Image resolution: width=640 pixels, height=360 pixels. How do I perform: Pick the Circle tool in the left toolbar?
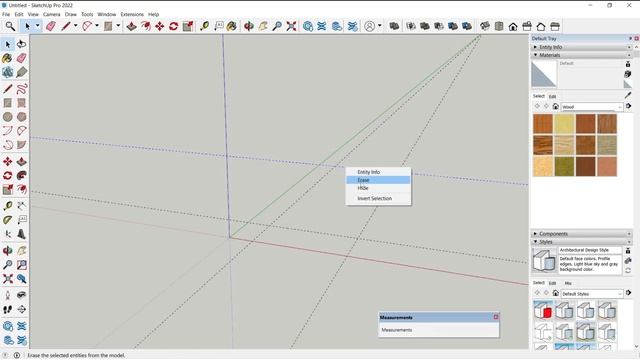click(x=7, y=117)
